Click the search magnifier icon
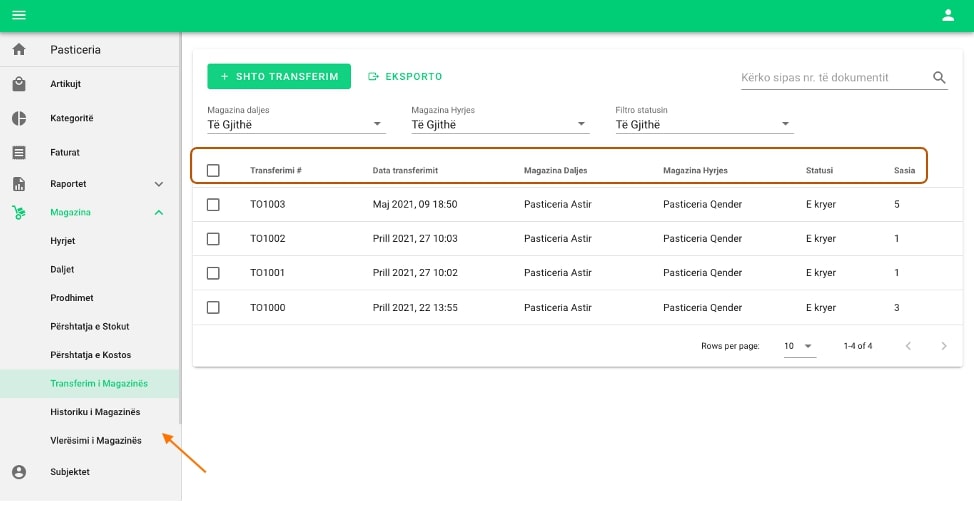974x528 pixels. pos(939,78)
